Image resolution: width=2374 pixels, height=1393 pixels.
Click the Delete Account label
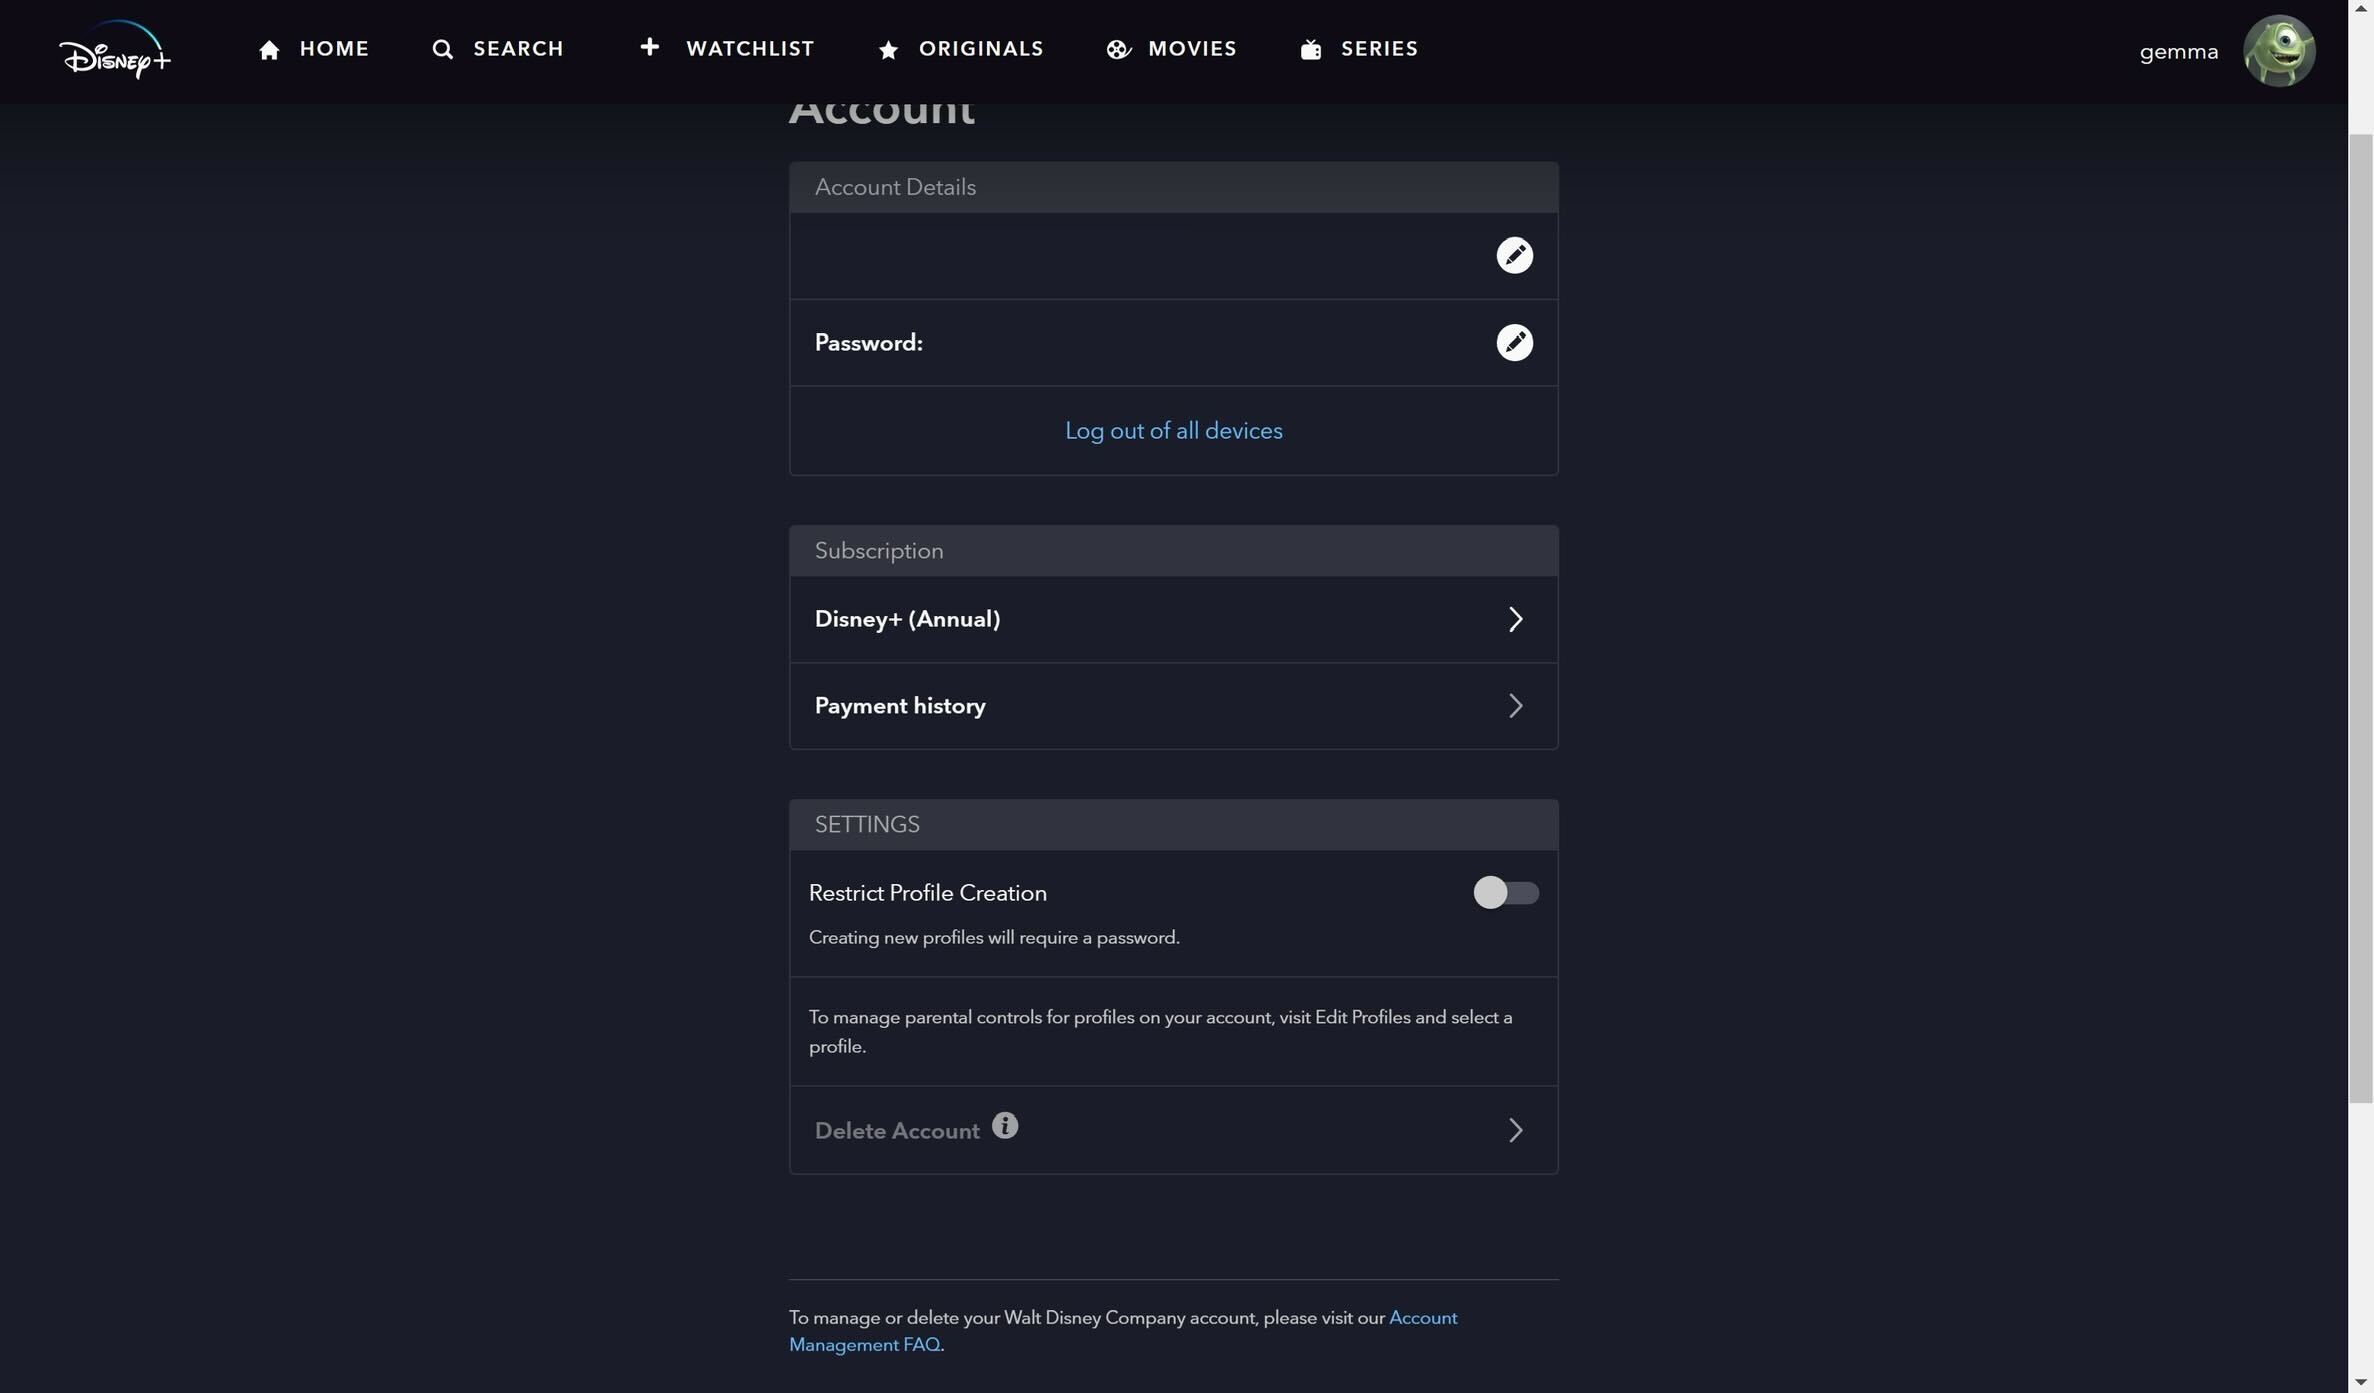896,1131
